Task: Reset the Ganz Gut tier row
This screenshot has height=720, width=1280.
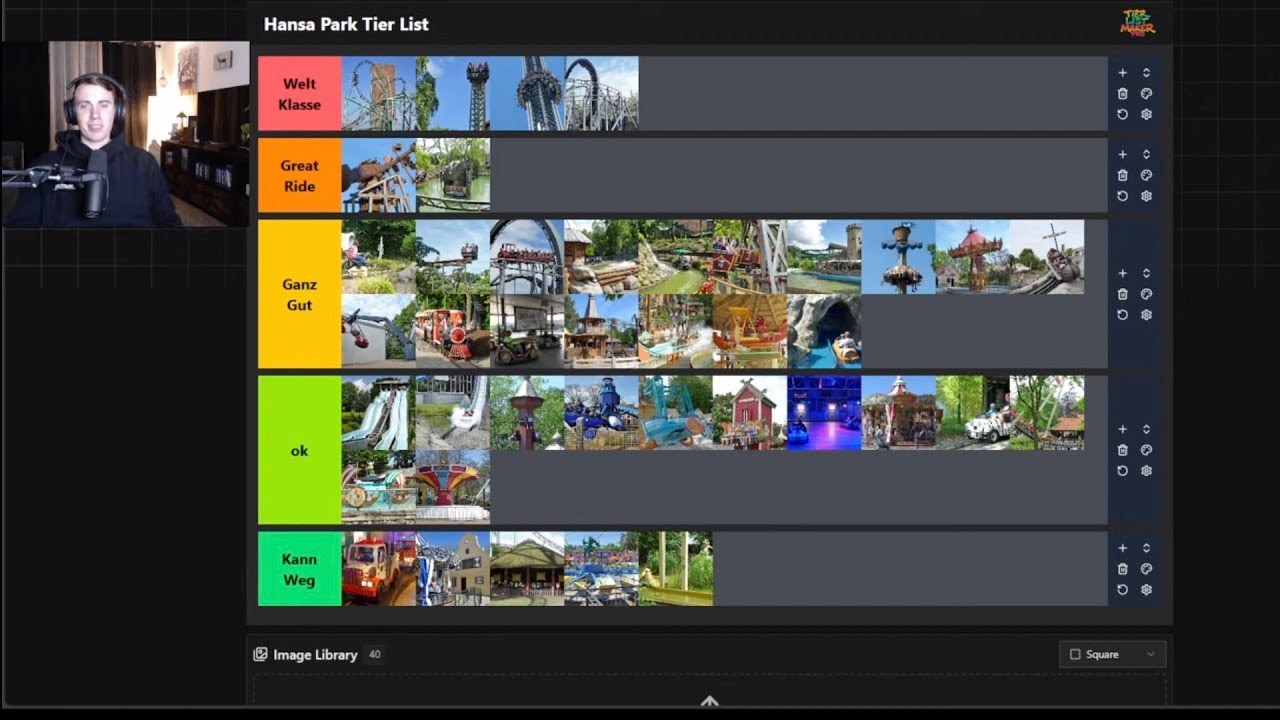Action: [1122, 315]
